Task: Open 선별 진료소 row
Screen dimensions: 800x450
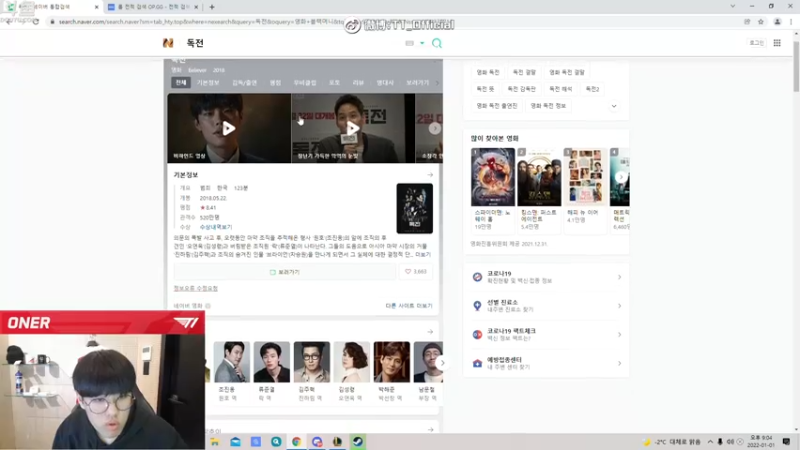Action: 546,306
